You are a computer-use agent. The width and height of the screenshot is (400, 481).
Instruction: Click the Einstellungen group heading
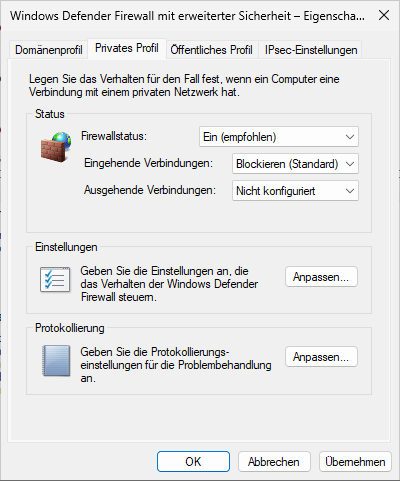click(x=66, y=247)
